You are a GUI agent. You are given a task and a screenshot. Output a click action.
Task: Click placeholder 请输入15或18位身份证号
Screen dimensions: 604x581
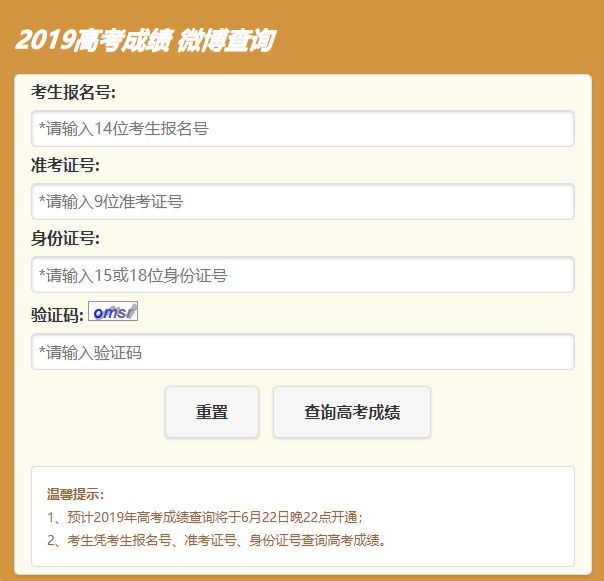pos(133,275)
